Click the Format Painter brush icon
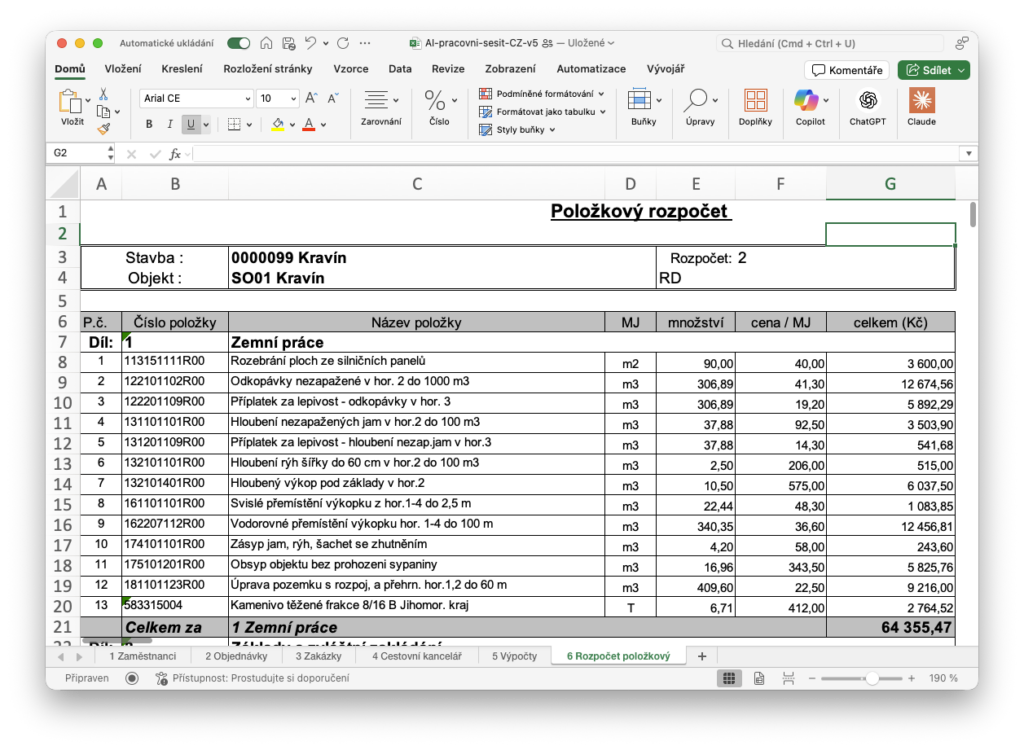This screenshot has height=750, width=1024. 103,129
